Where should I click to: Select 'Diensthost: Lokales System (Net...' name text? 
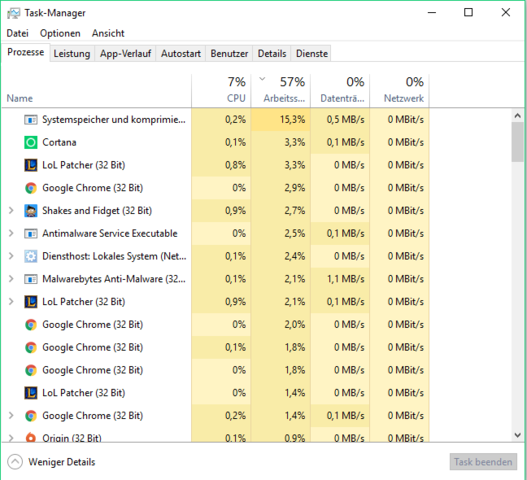pos(114,256)
